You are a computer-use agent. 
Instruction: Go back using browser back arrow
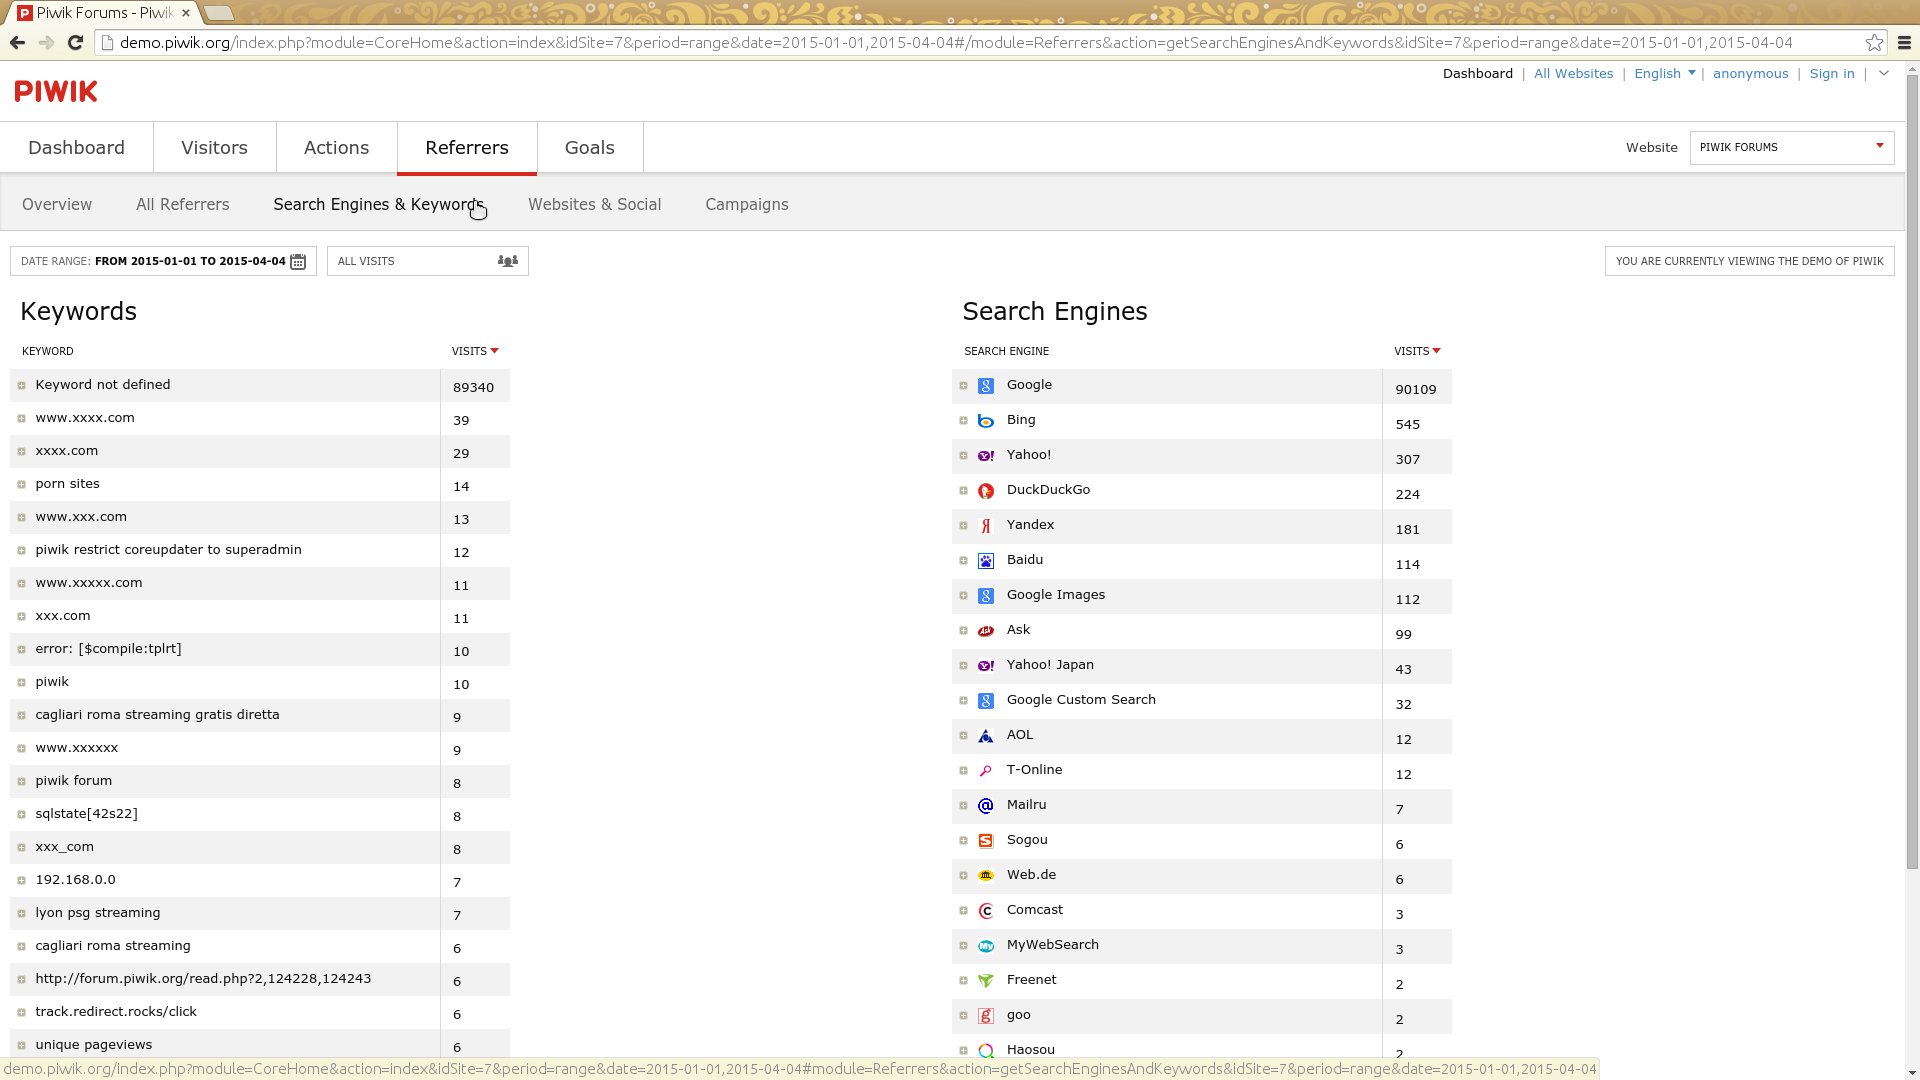17,43
